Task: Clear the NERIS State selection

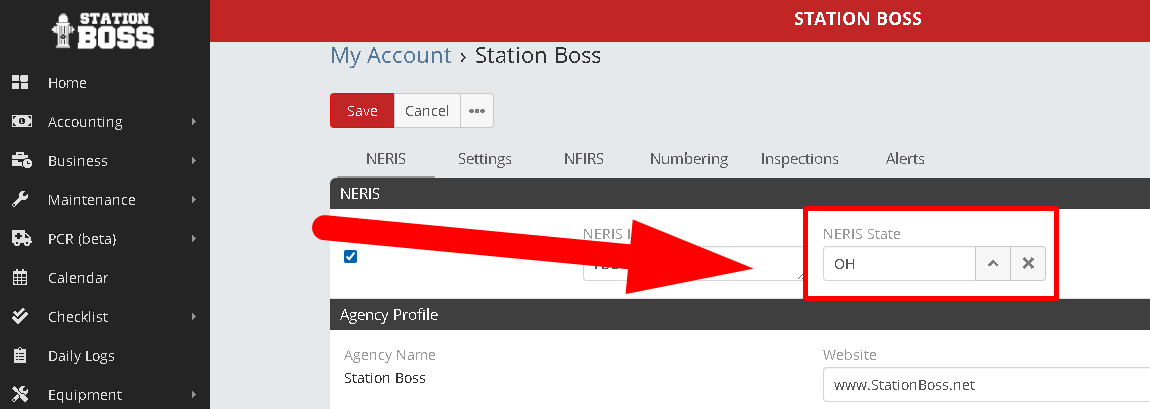Action: click(1027, 264)
